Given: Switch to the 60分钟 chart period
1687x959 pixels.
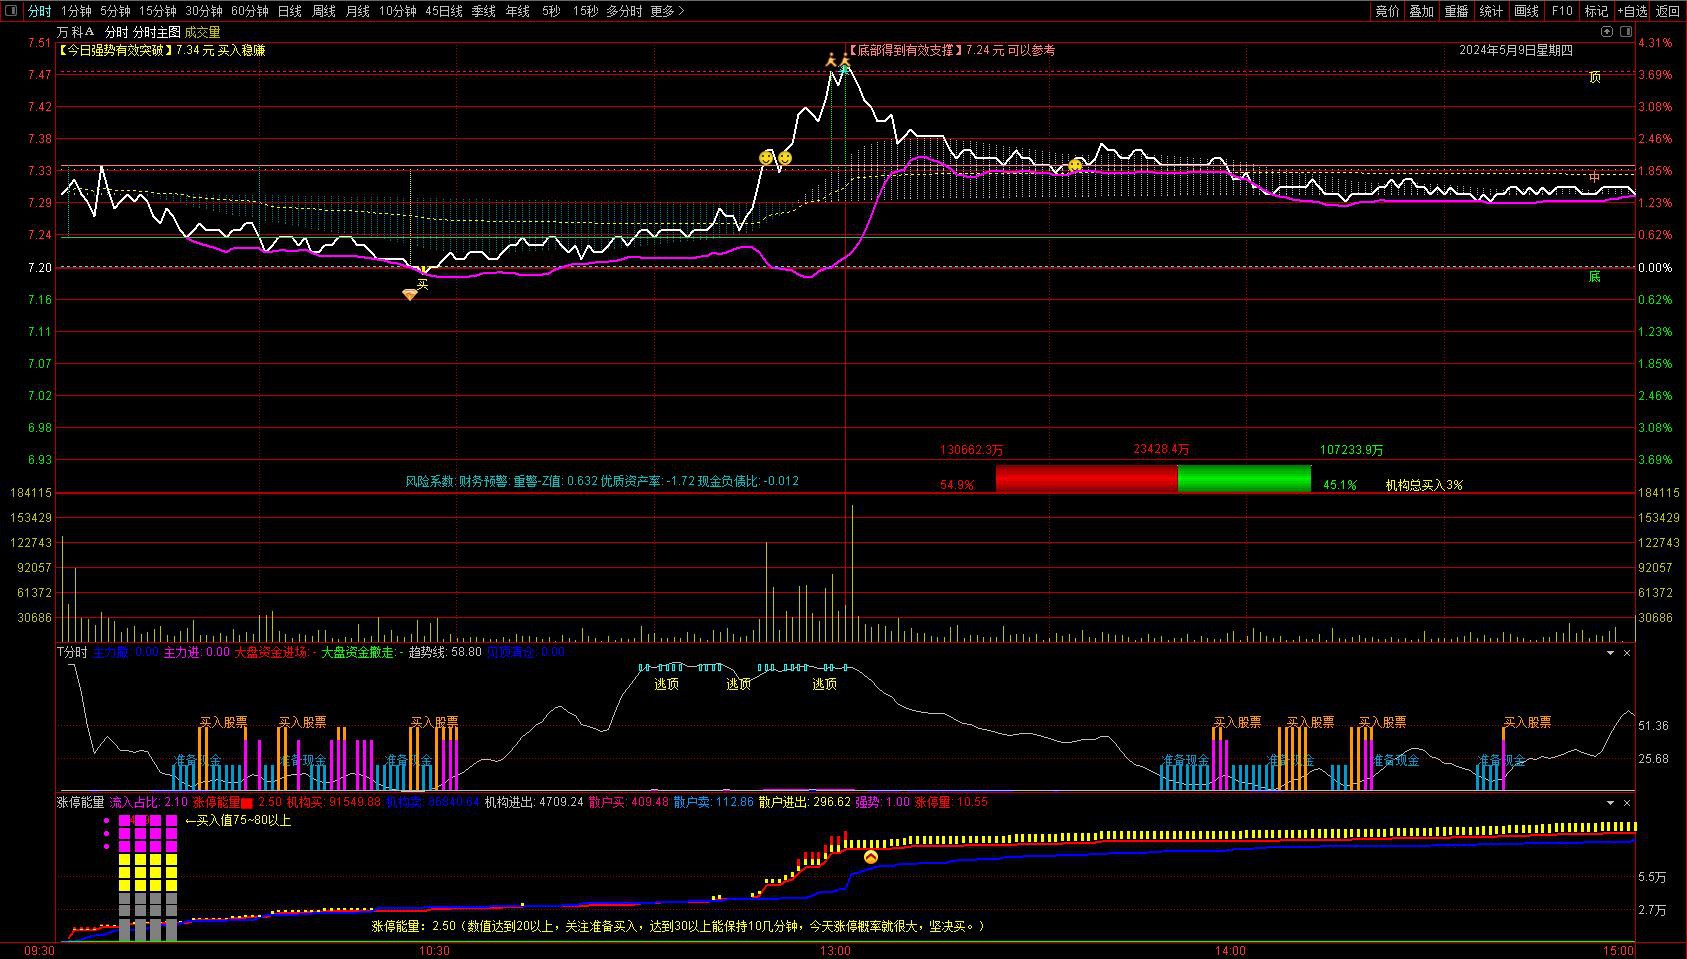Looking at the screenshot, I should 249,11.
